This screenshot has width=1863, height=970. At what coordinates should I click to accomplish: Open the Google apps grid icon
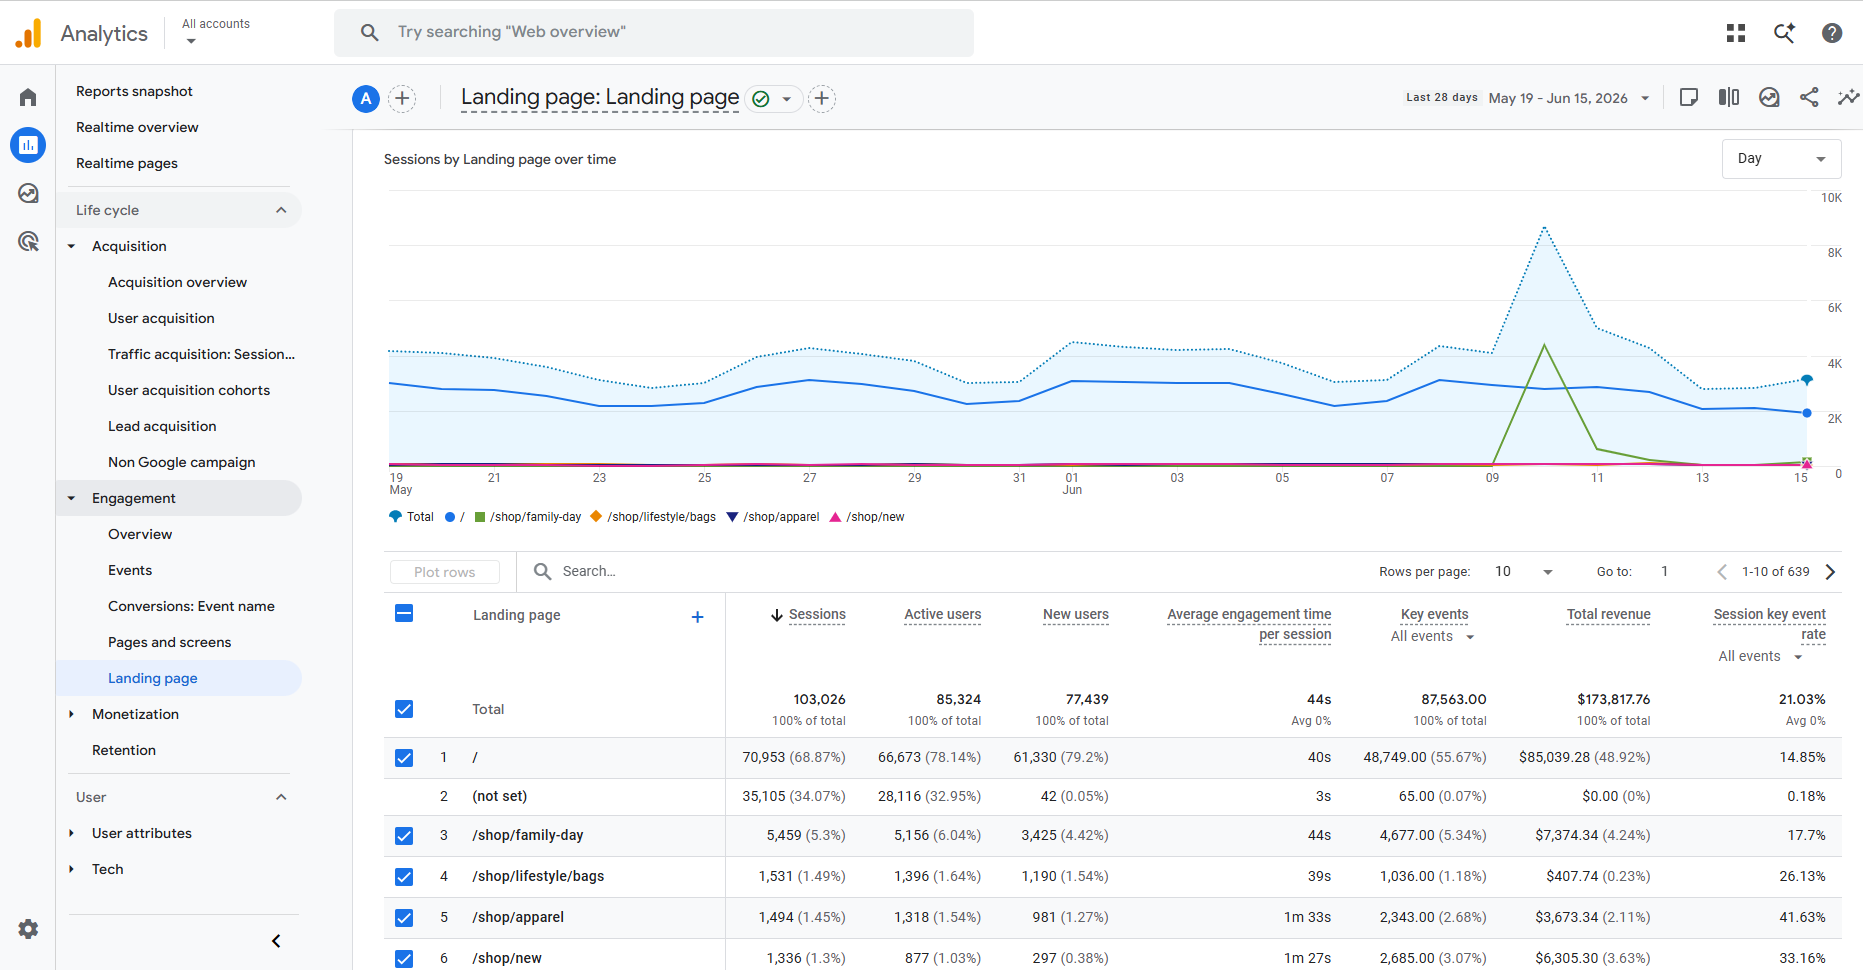1736,33
